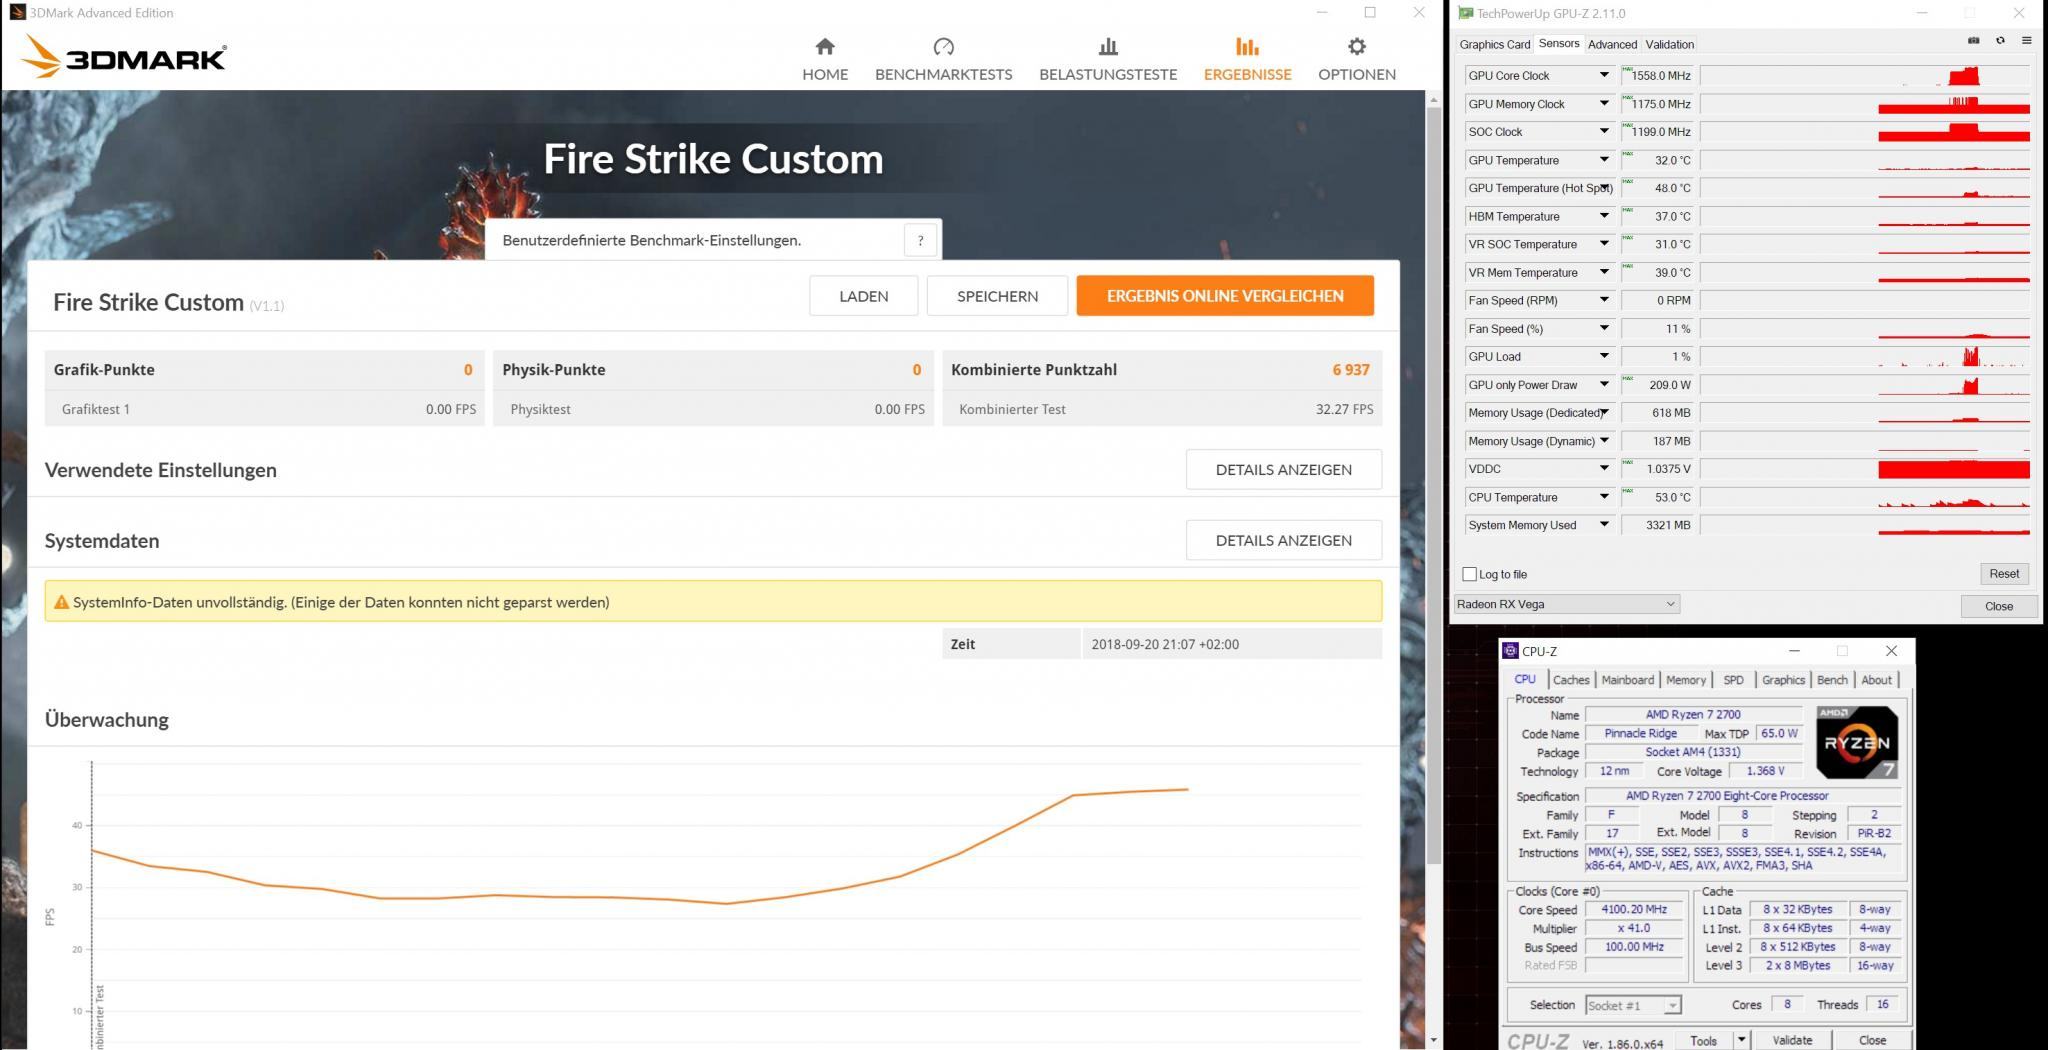Select the Sensors tab in GPU-Z
Viewport: 2048px width, 1050px height.
(1559, 43)
